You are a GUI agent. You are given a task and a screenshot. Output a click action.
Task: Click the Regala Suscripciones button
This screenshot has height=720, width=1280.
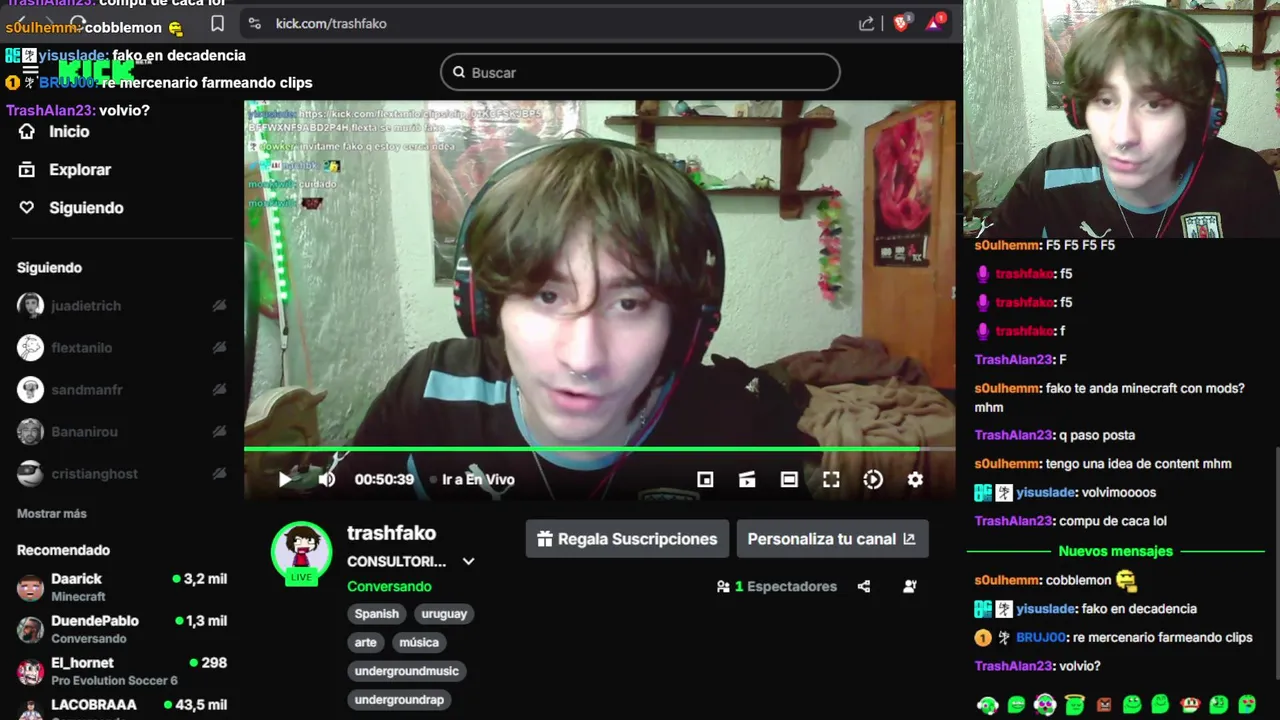pos(628,539)
